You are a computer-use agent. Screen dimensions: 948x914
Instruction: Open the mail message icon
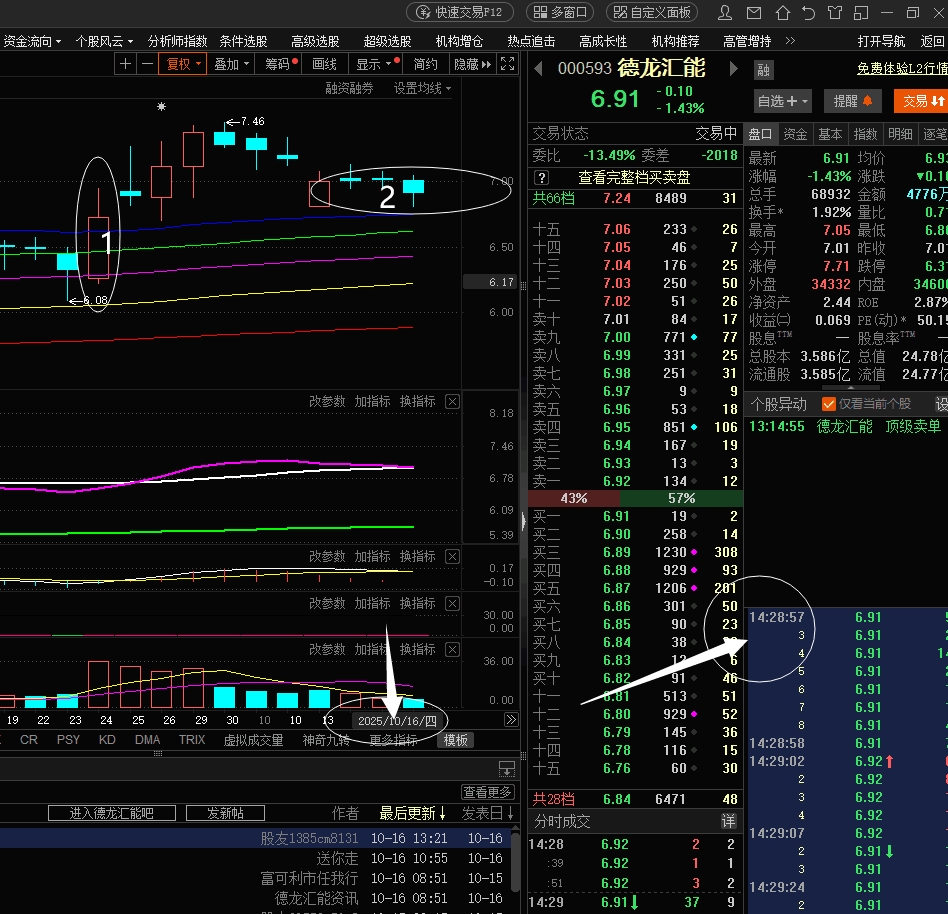[753, 13]
